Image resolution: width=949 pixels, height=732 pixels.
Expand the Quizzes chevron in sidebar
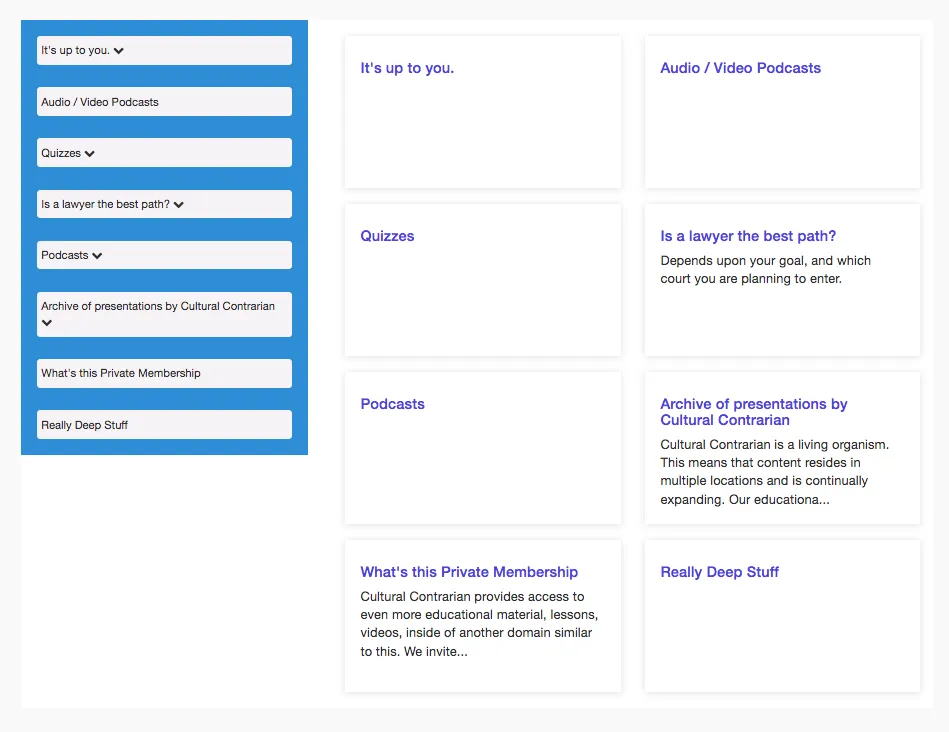click(x=90, y=154)
